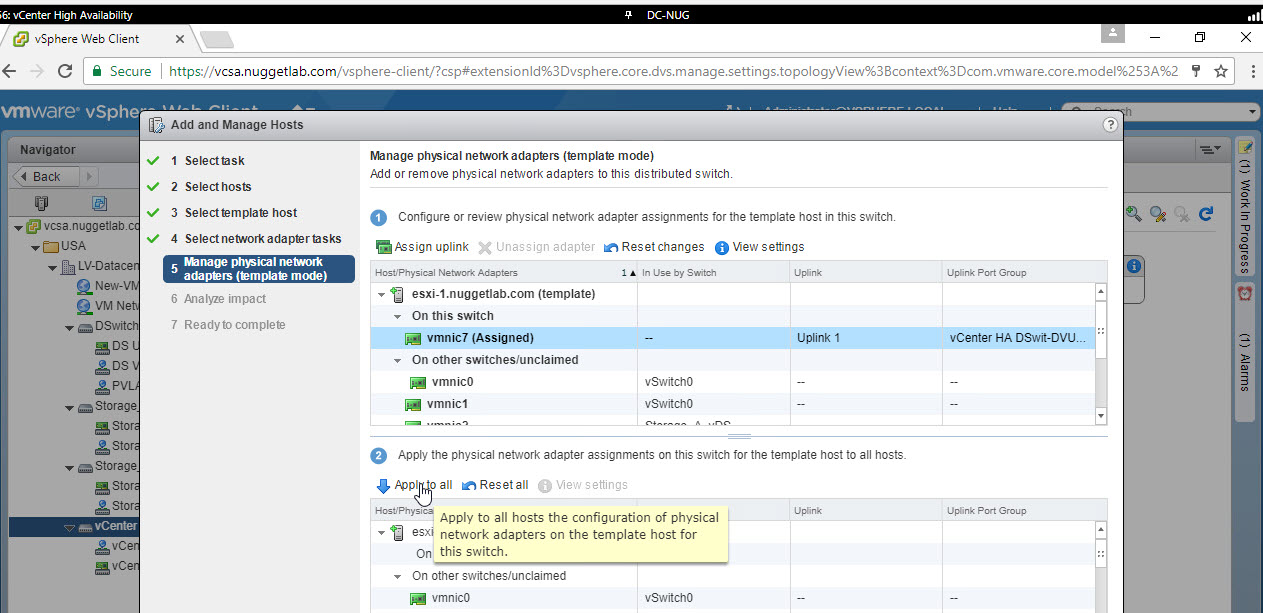This screenshot has width=1263, height=613.
Task: Click the upper adapter list scroll-down arrow
Action: [x=1101, y=415]
